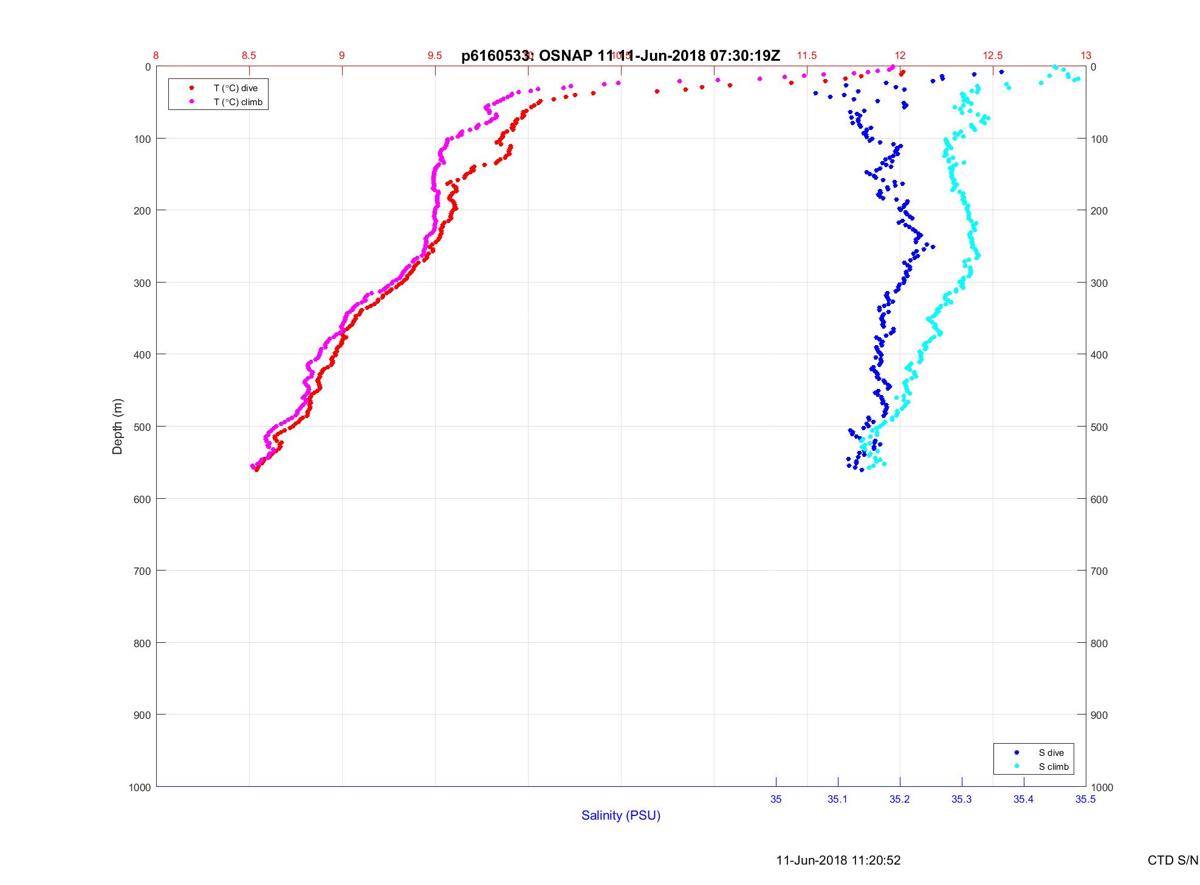Screen dimensions: 1200x885
Task: Click the '900' tick on the left depth axis
Action: [141, 715]
